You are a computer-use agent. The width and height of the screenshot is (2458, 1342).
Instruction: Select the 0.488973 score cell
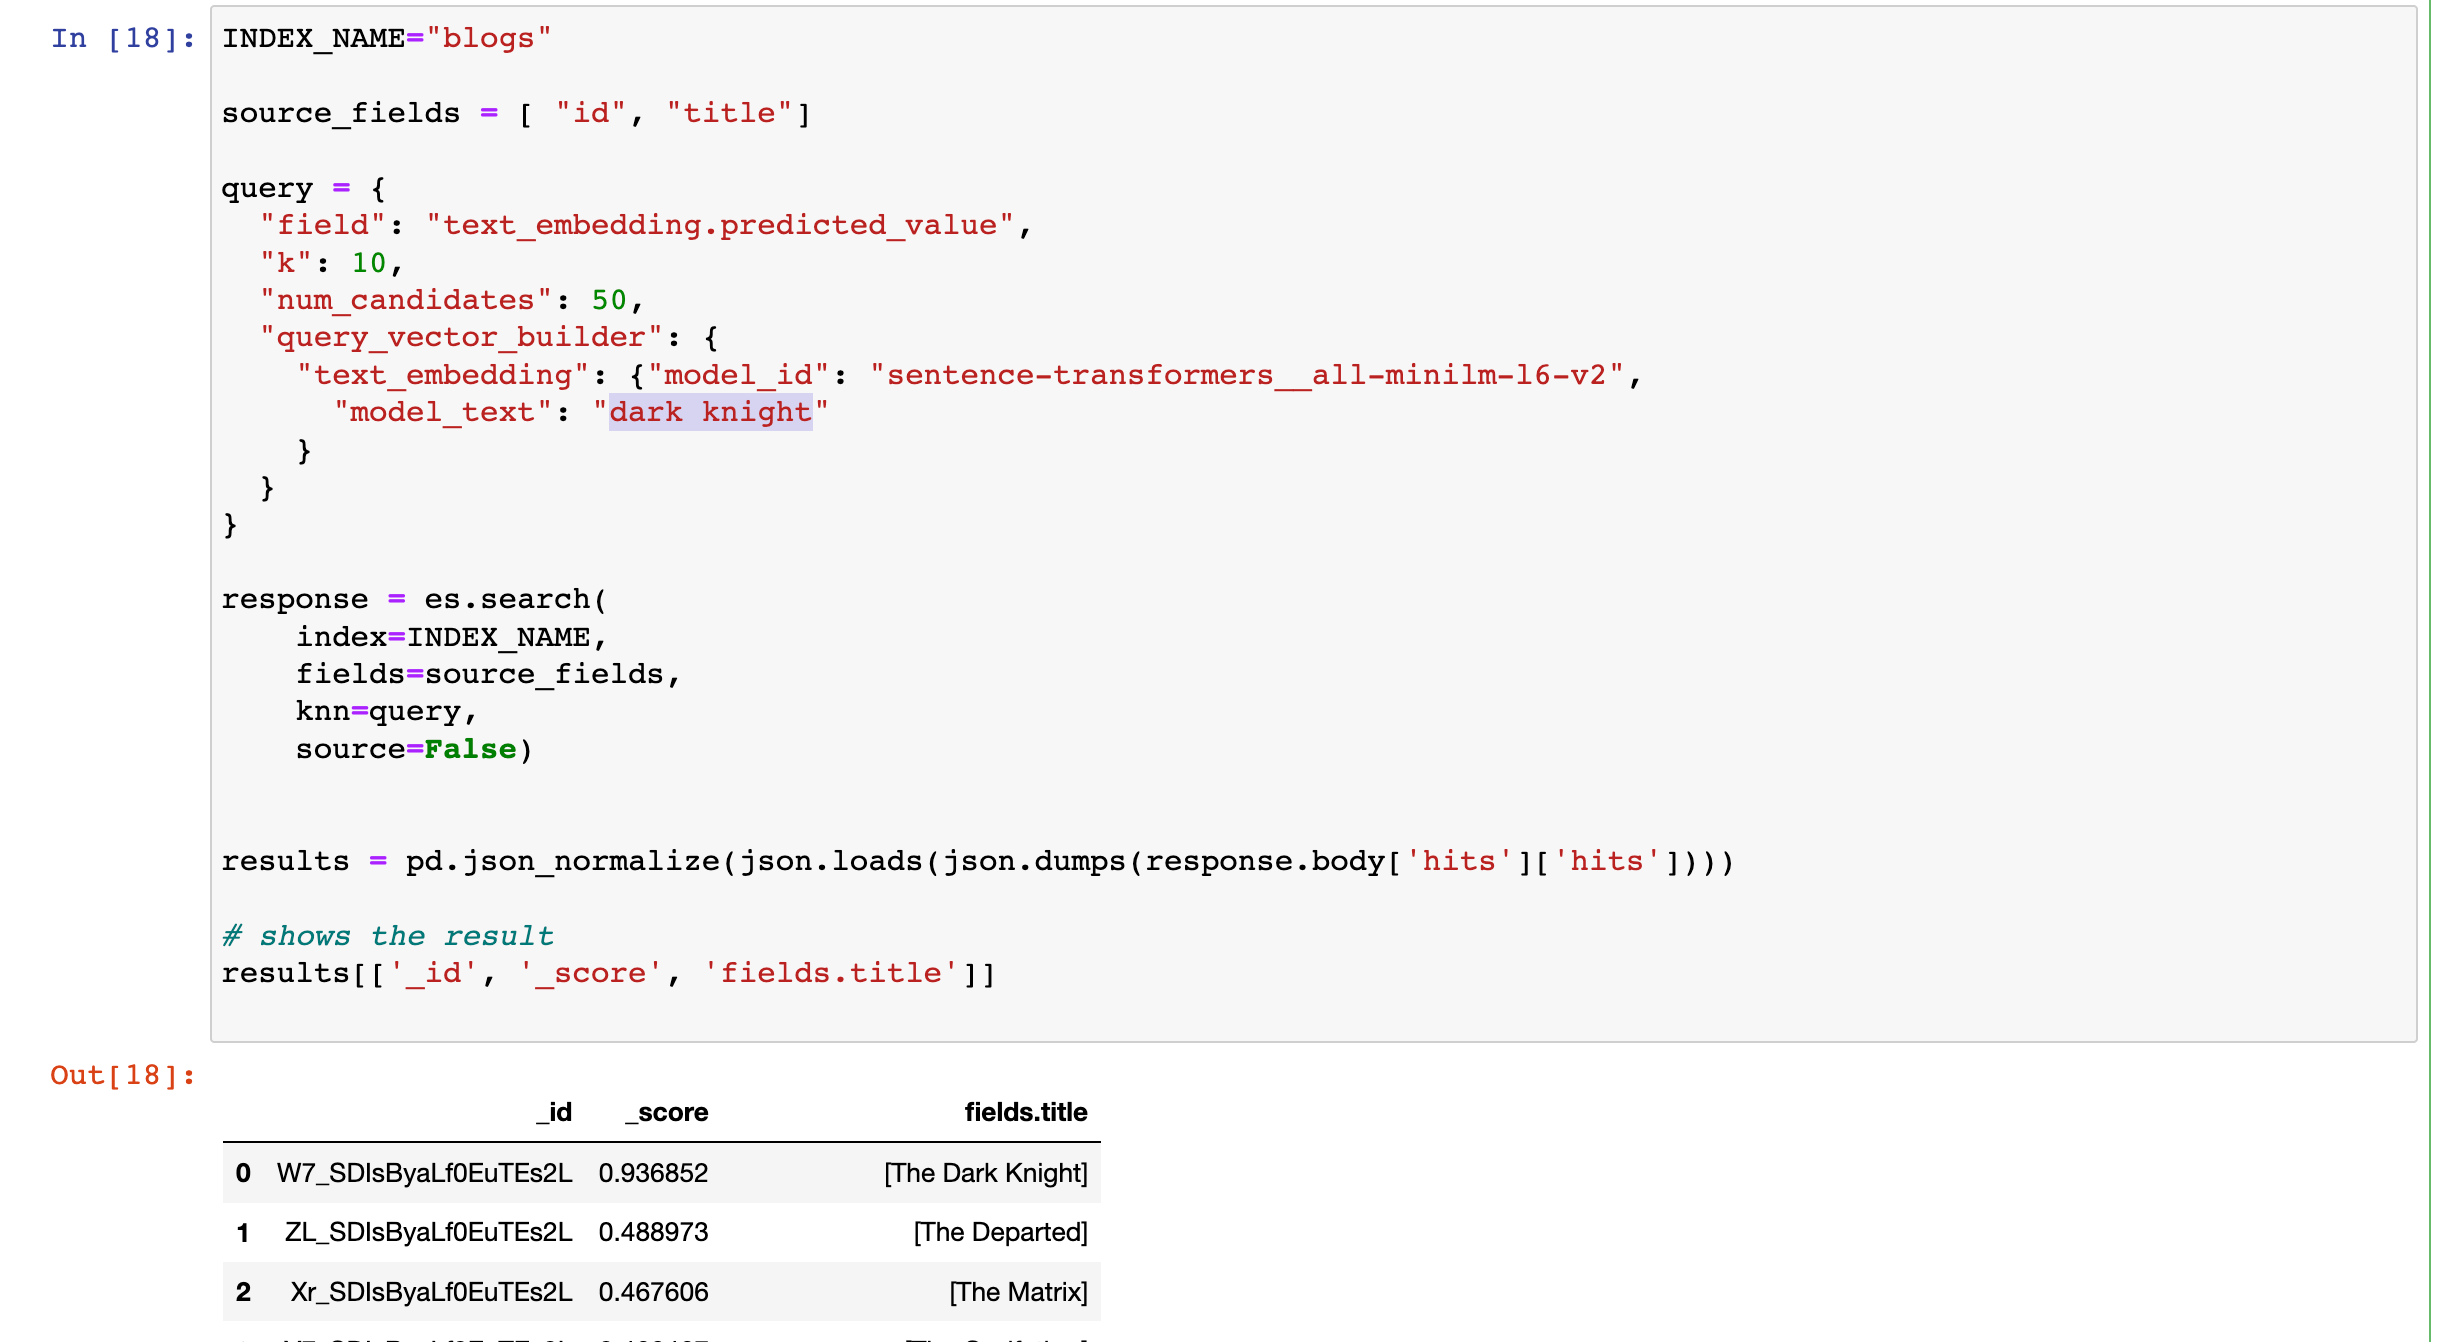click(653, 1232)
